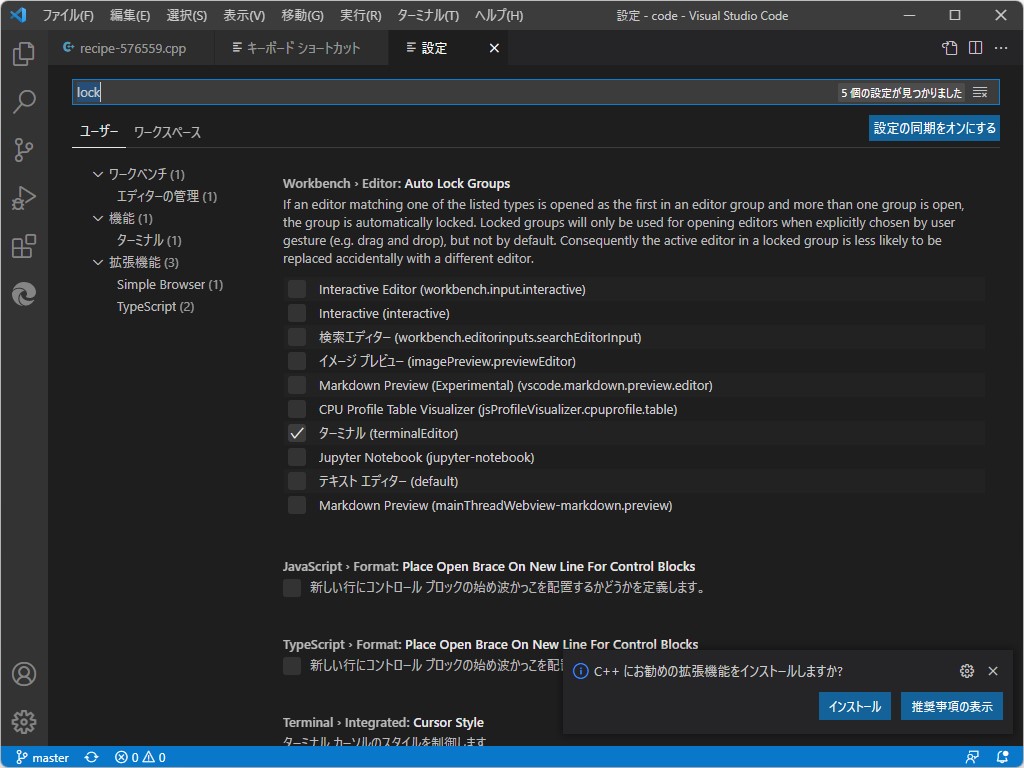Viewport: 1024px width, 768px height.
Task: Open the ヘルプ(H) menu
Action: point(499,15)
